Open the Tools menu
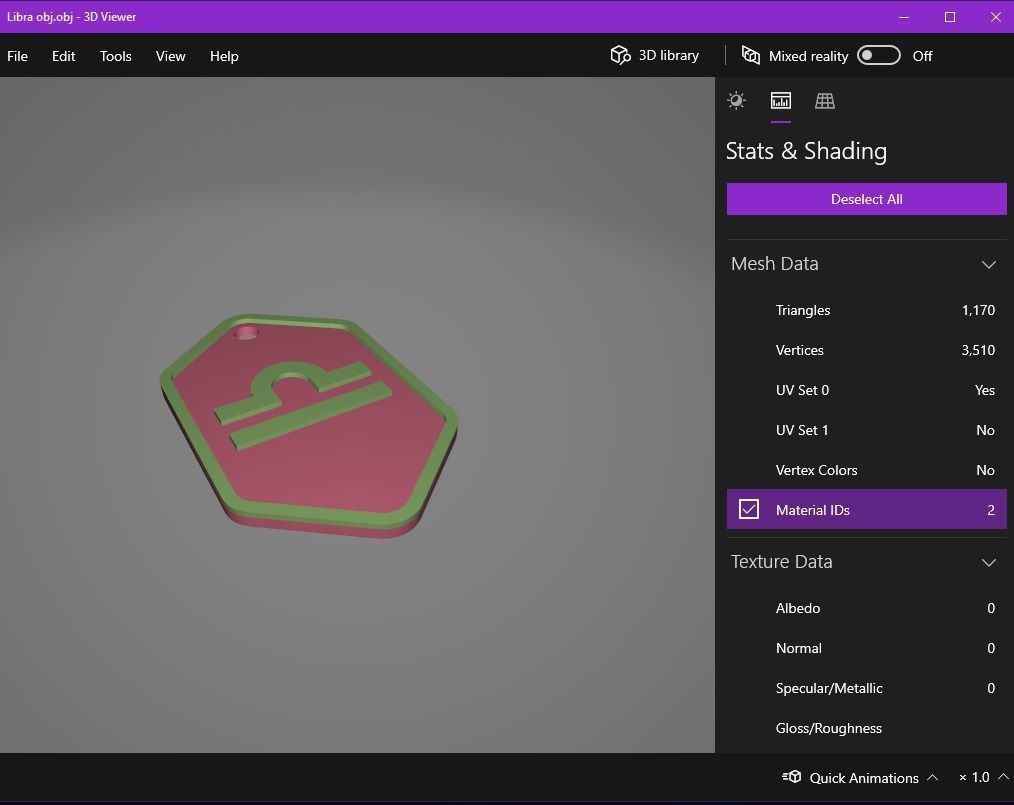1014x805 pixels. coord(116,56)
